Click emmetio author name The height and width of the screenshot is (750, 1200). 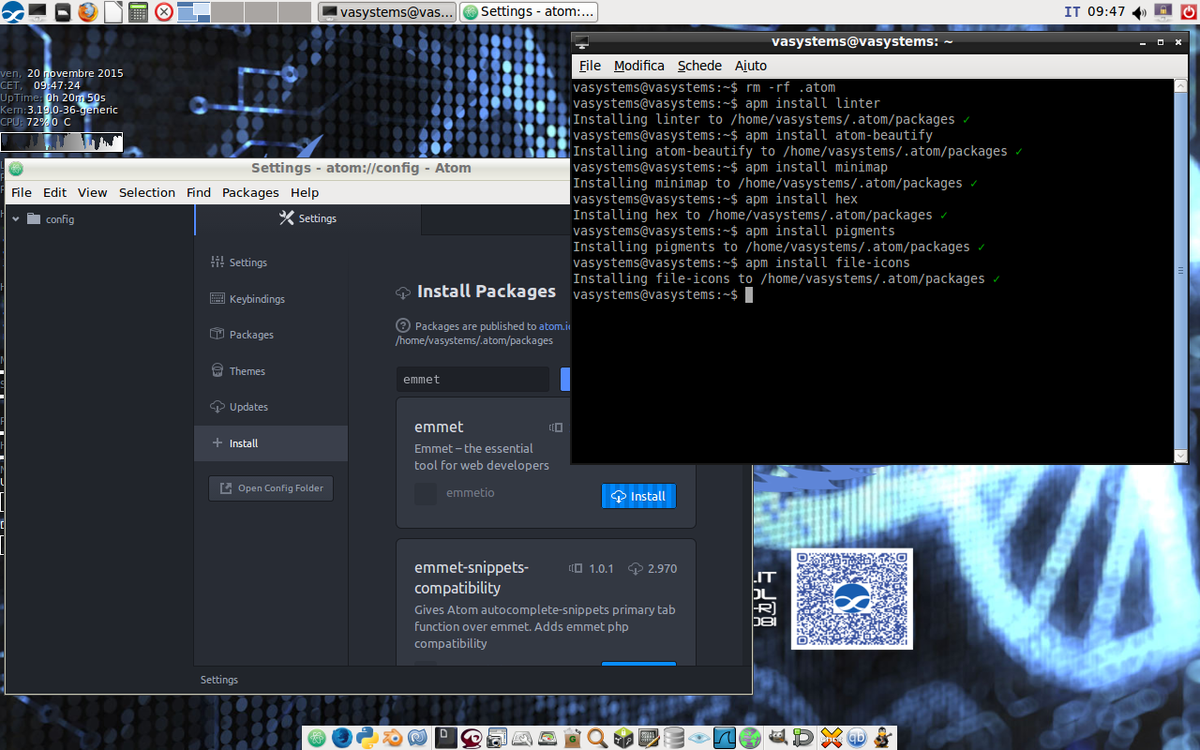click(x=470, y=492)
